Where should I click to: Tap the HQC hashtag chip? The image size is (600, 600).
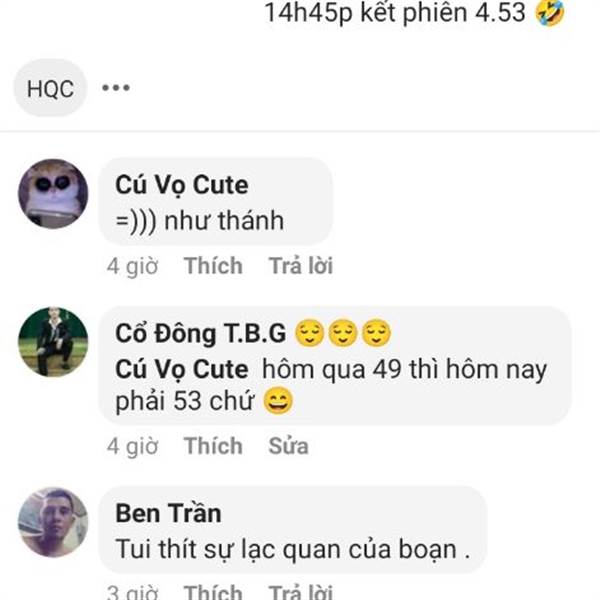pos(50,88)
